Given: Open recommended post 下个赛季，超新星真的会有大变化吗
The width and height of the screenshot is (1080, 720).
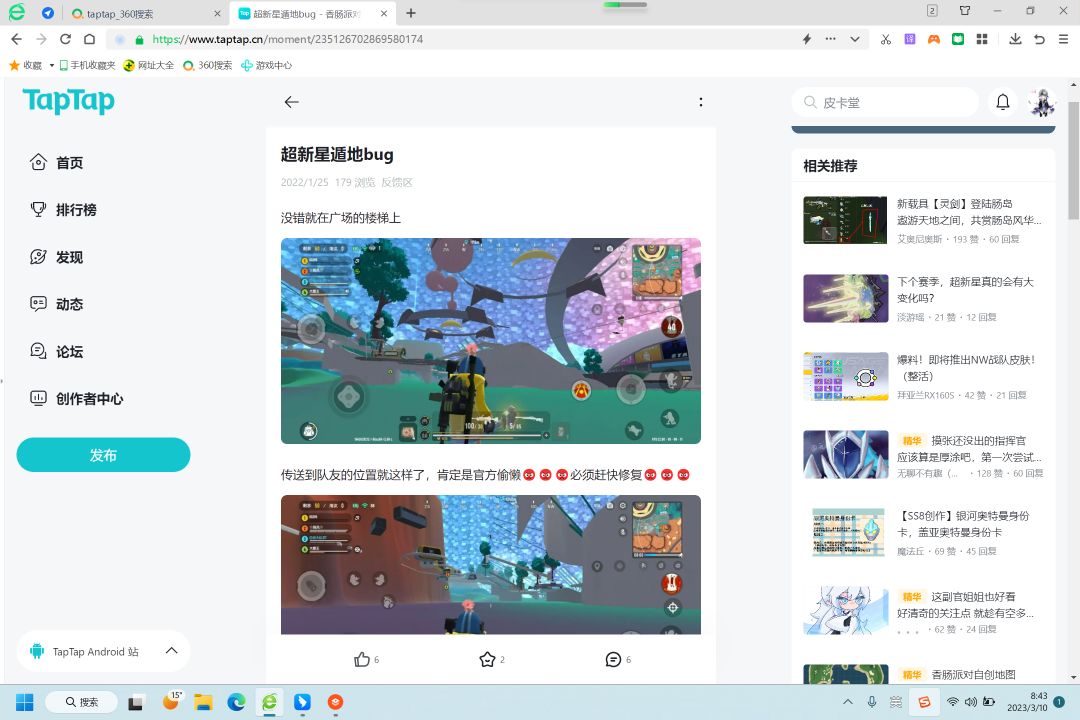Looking at the screenshot, I should coord(965,290).
